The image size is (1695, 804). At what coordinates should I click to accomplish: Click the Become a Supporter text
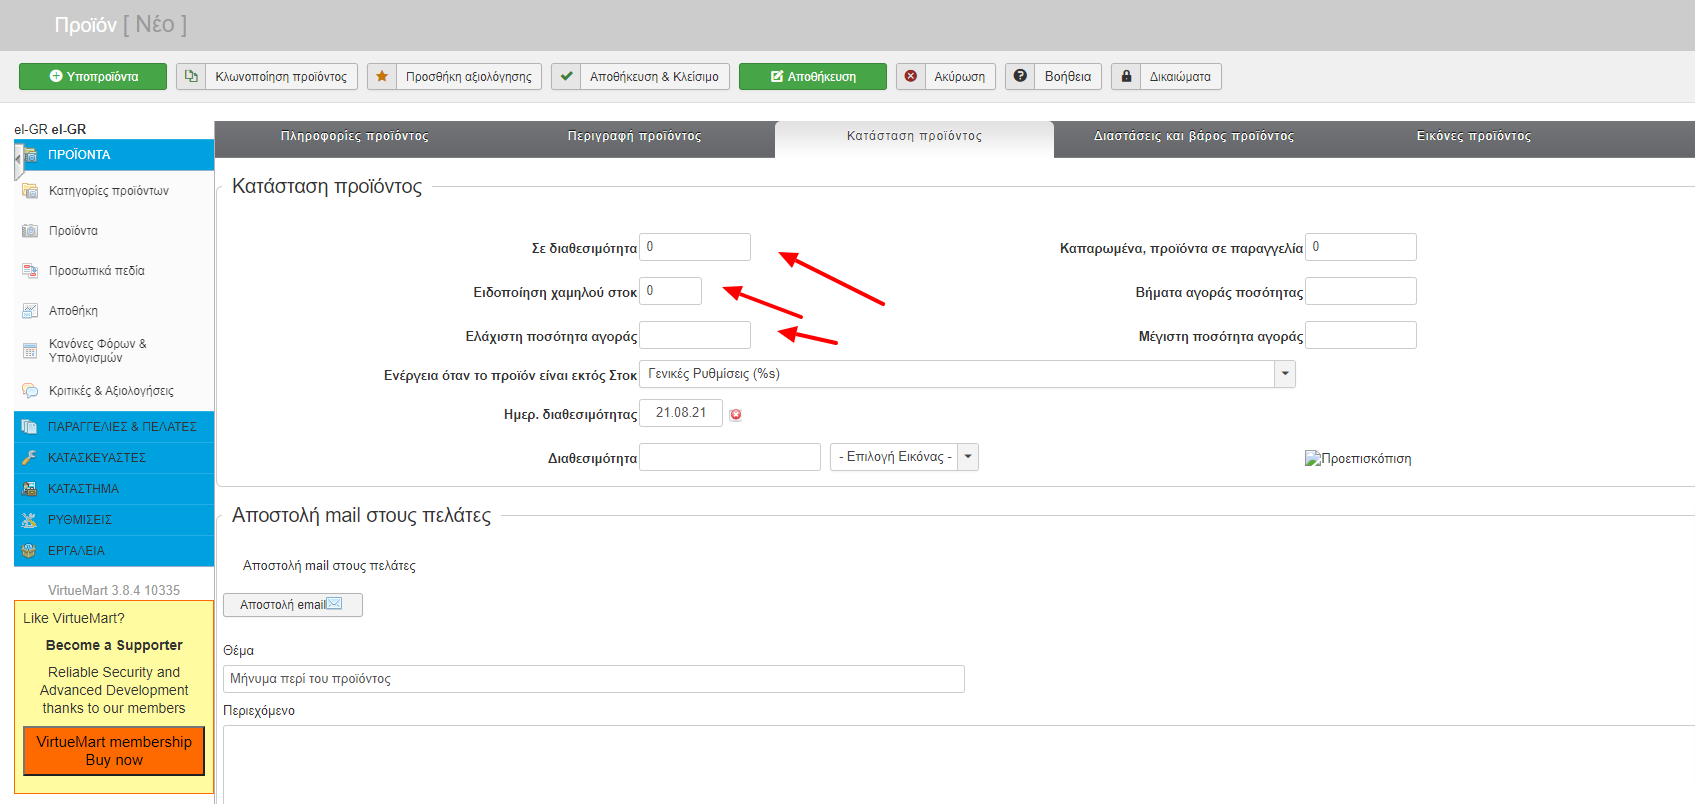[114, 646]
